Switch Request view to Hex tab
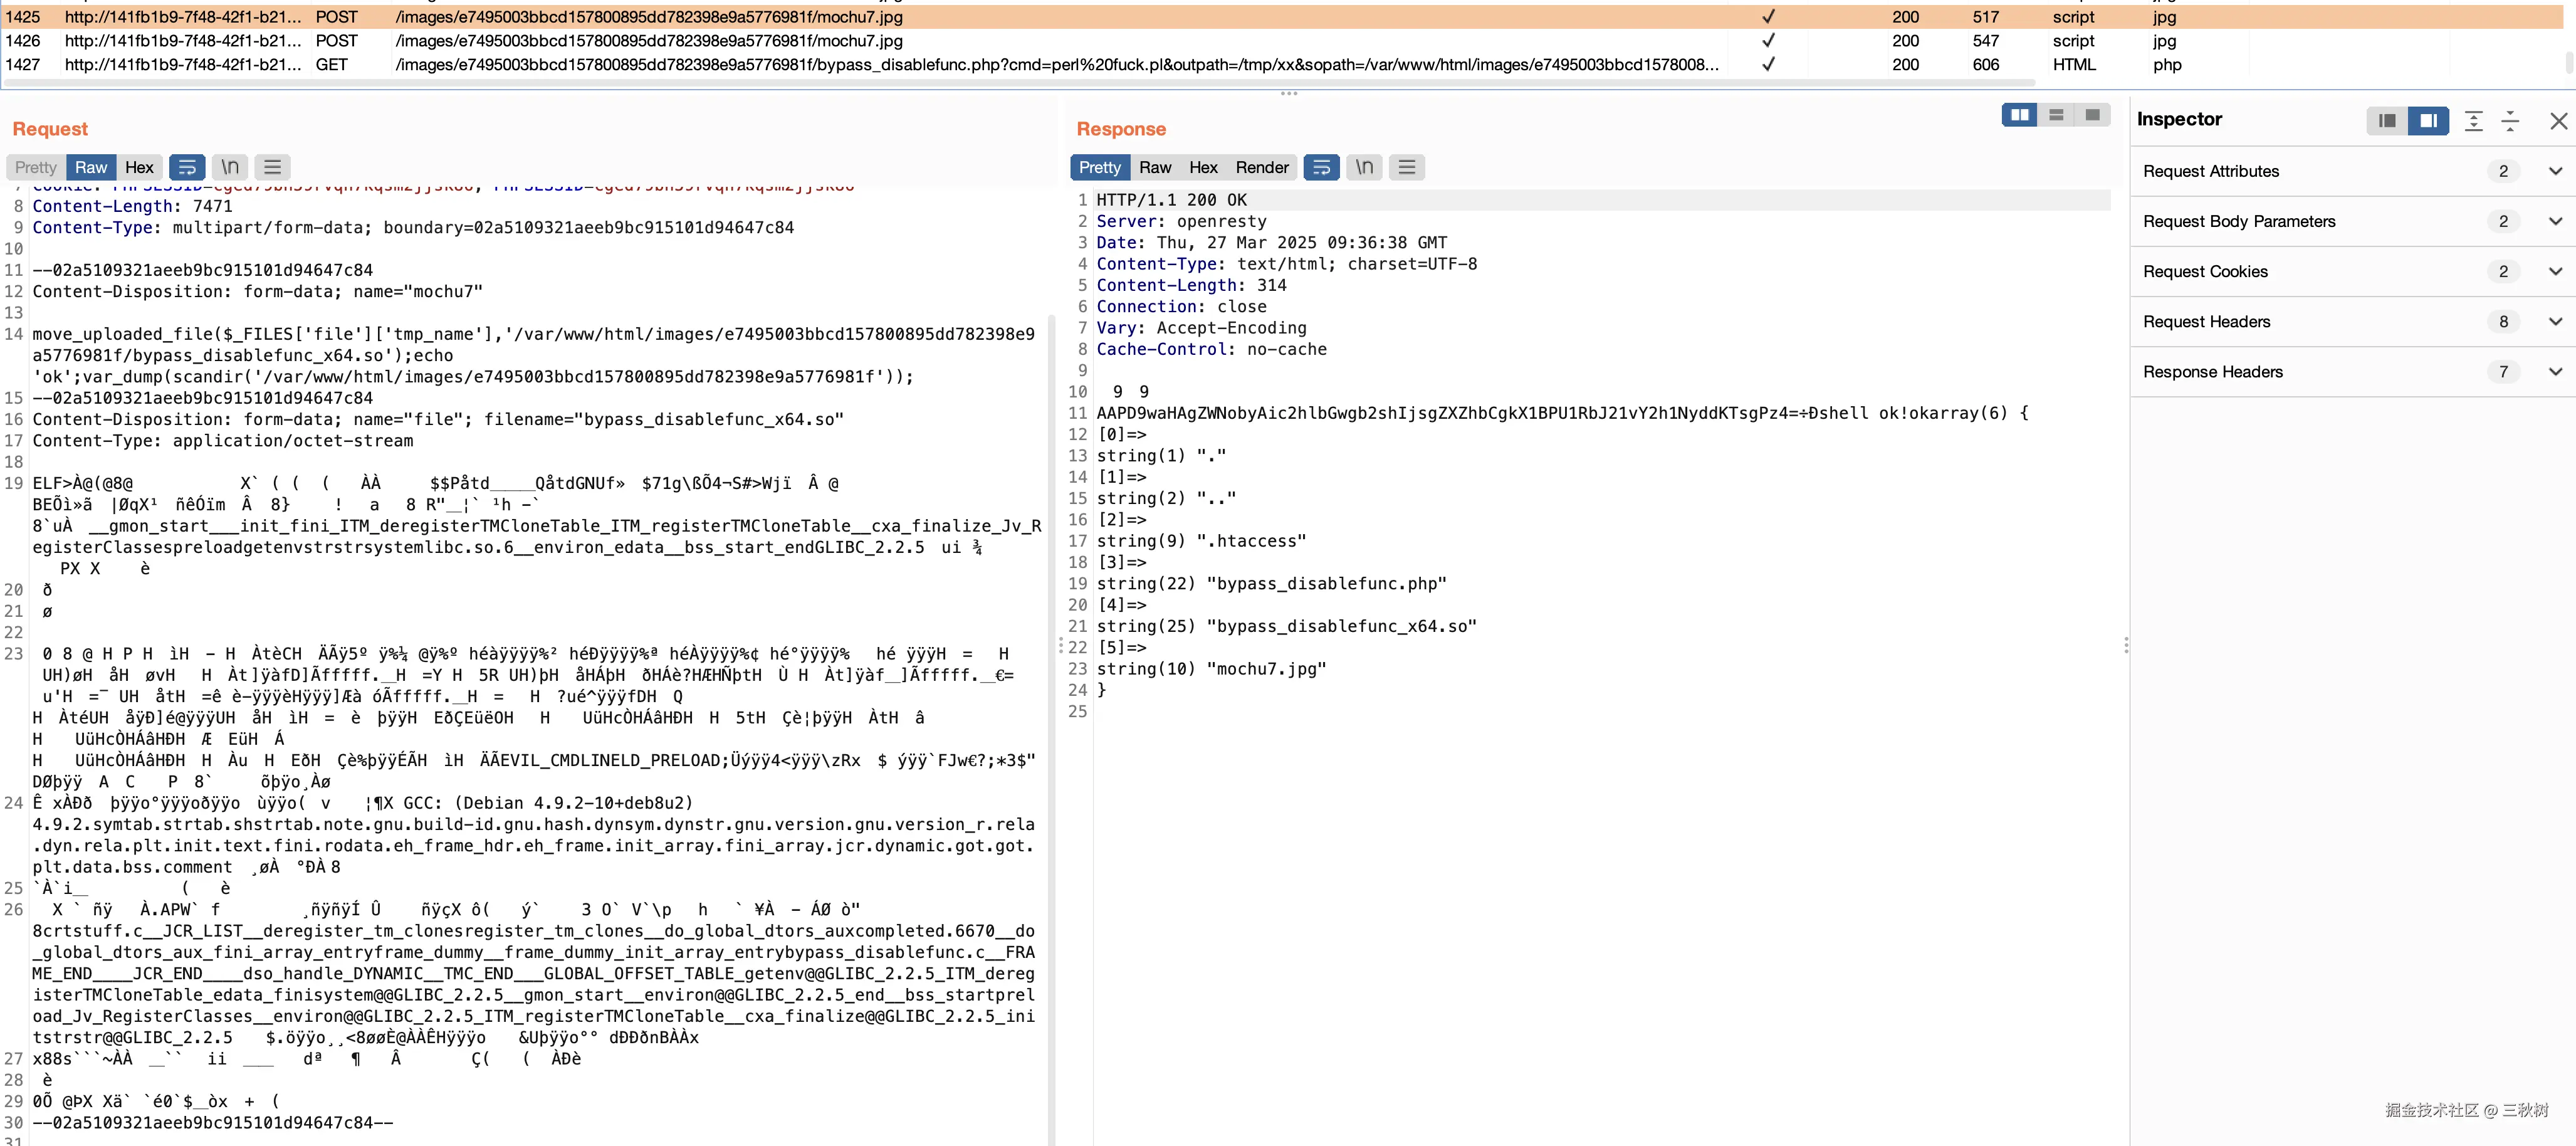2576x1146 pixels. coord(139,167)
